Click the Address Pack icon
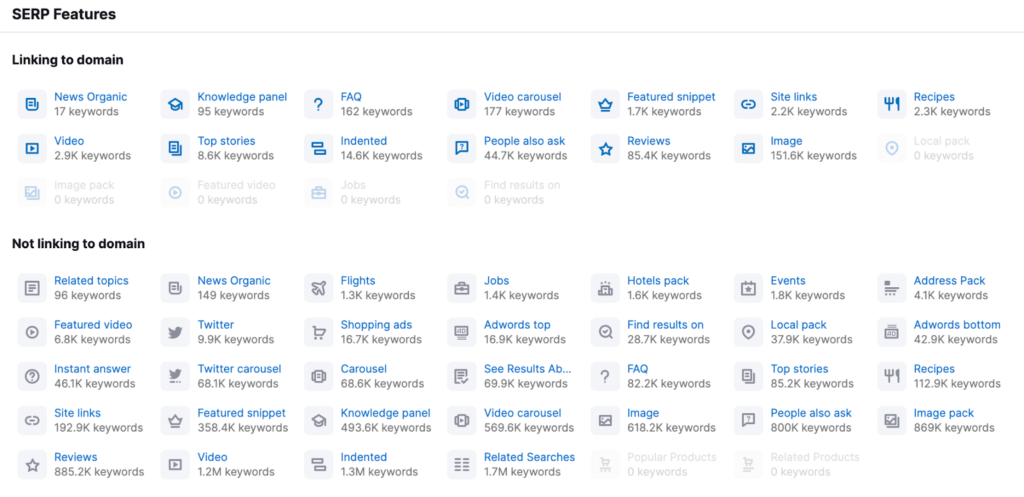 [891, 288]
